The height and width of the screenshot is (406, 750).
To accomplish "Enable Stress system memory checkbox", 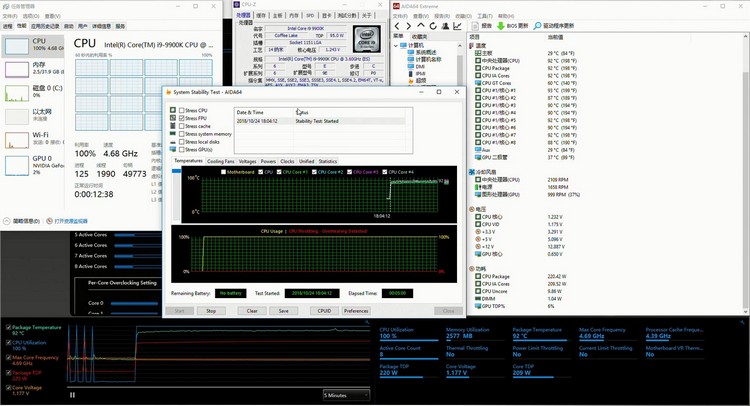I will point(182,134).
